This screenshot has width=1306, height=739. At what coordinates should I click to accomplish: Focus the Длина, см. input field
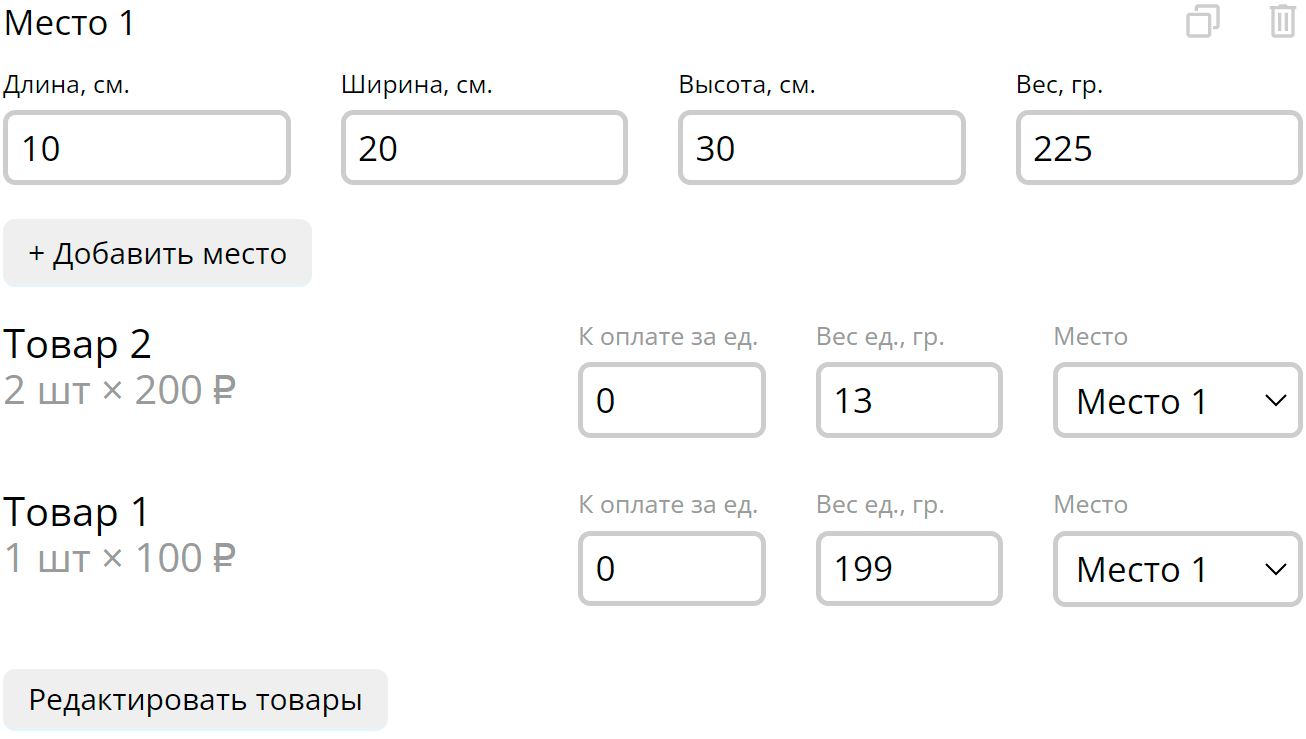pyautogui.click(x=147, y=148)
